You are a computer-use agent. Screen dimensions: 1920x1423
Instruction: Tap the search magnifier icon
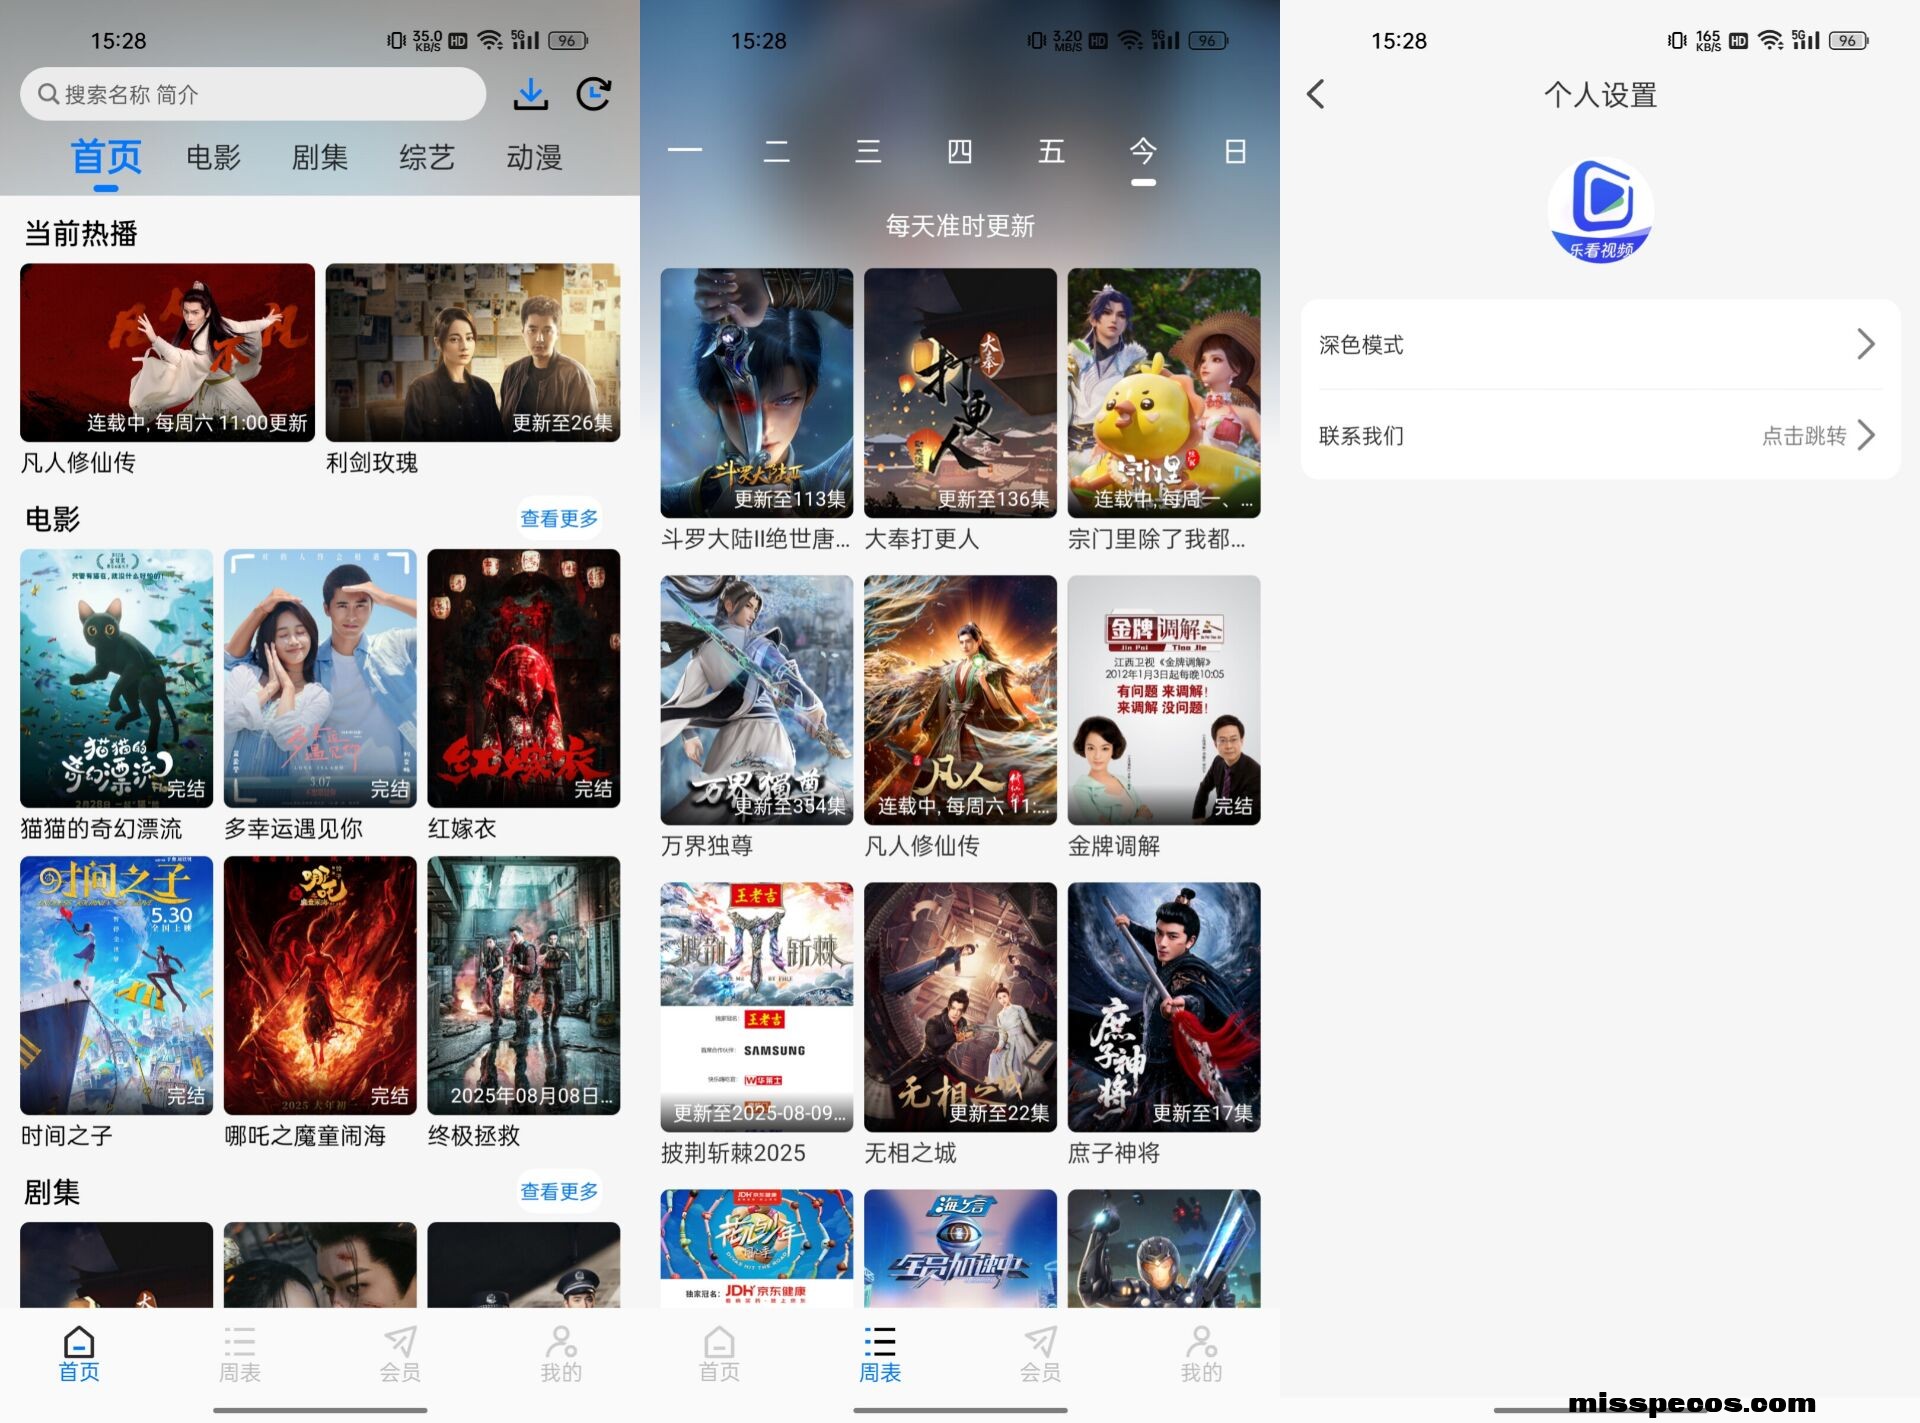pyautogui.click(x=48, y=94)
